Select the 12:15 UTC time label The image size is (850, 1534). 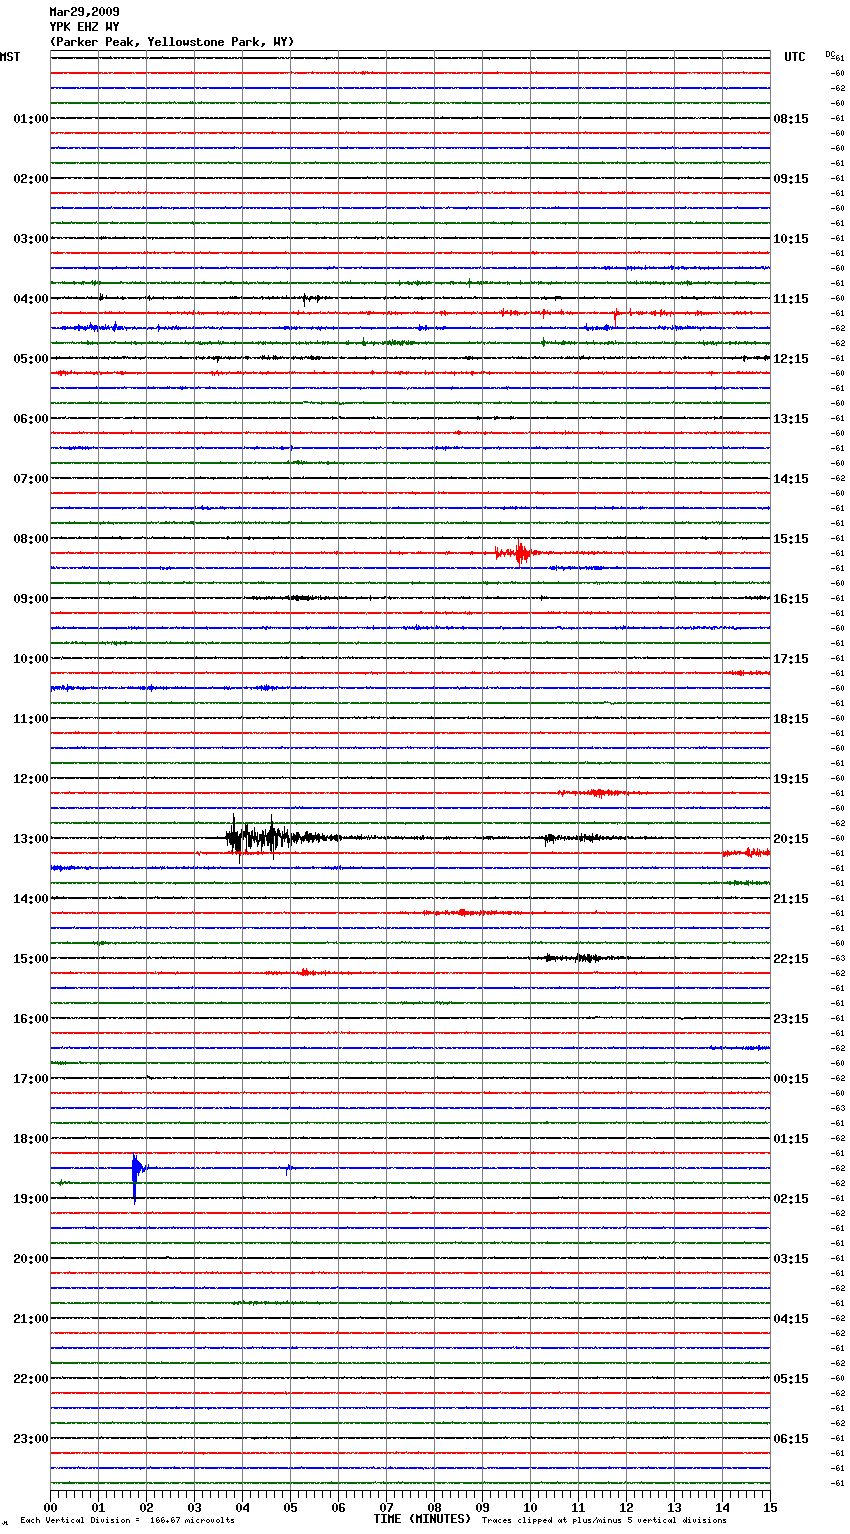pos(791,359)
